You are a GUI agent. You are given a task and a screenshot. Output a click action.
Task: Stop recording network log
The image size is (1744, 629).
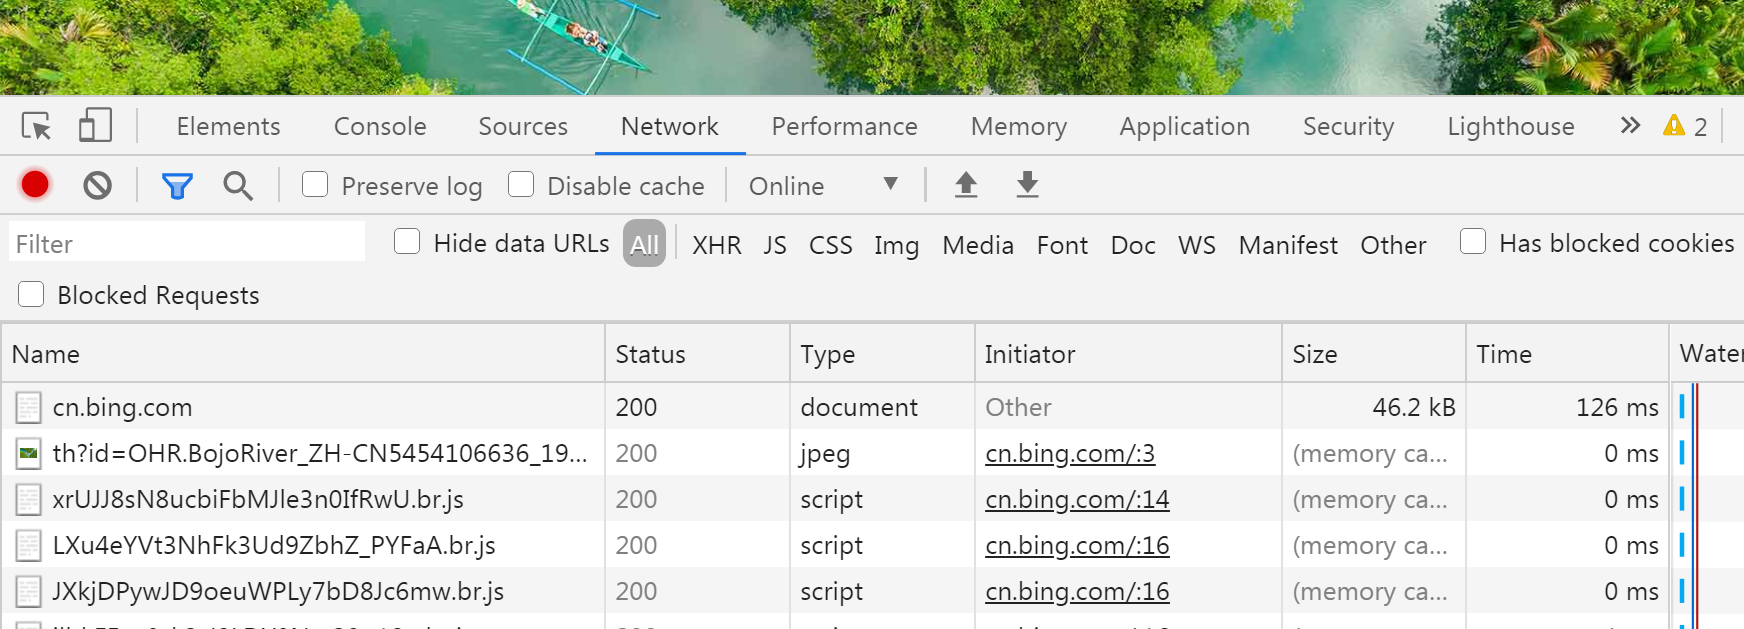(x=35, y=185)
